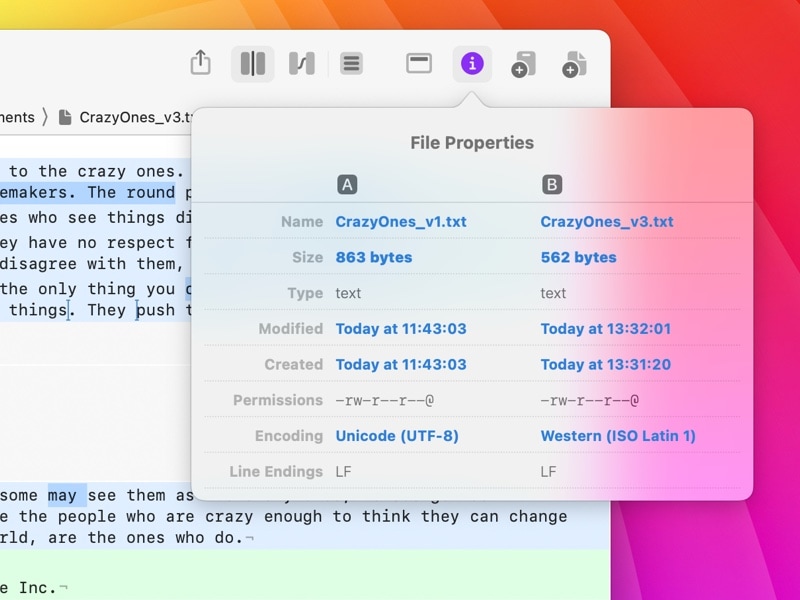The width and height of the screenshot is (800, 600).
Task: Click the Western (ISO Latin 1) encoding value
Action: [x=618, y=436]
